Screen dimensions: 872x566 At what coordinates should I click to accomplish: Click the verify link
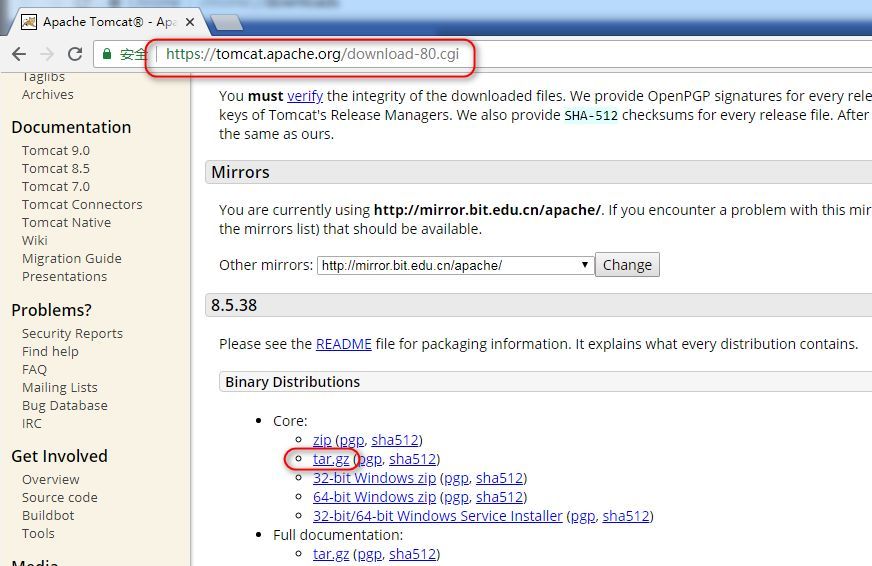(304, 96)
